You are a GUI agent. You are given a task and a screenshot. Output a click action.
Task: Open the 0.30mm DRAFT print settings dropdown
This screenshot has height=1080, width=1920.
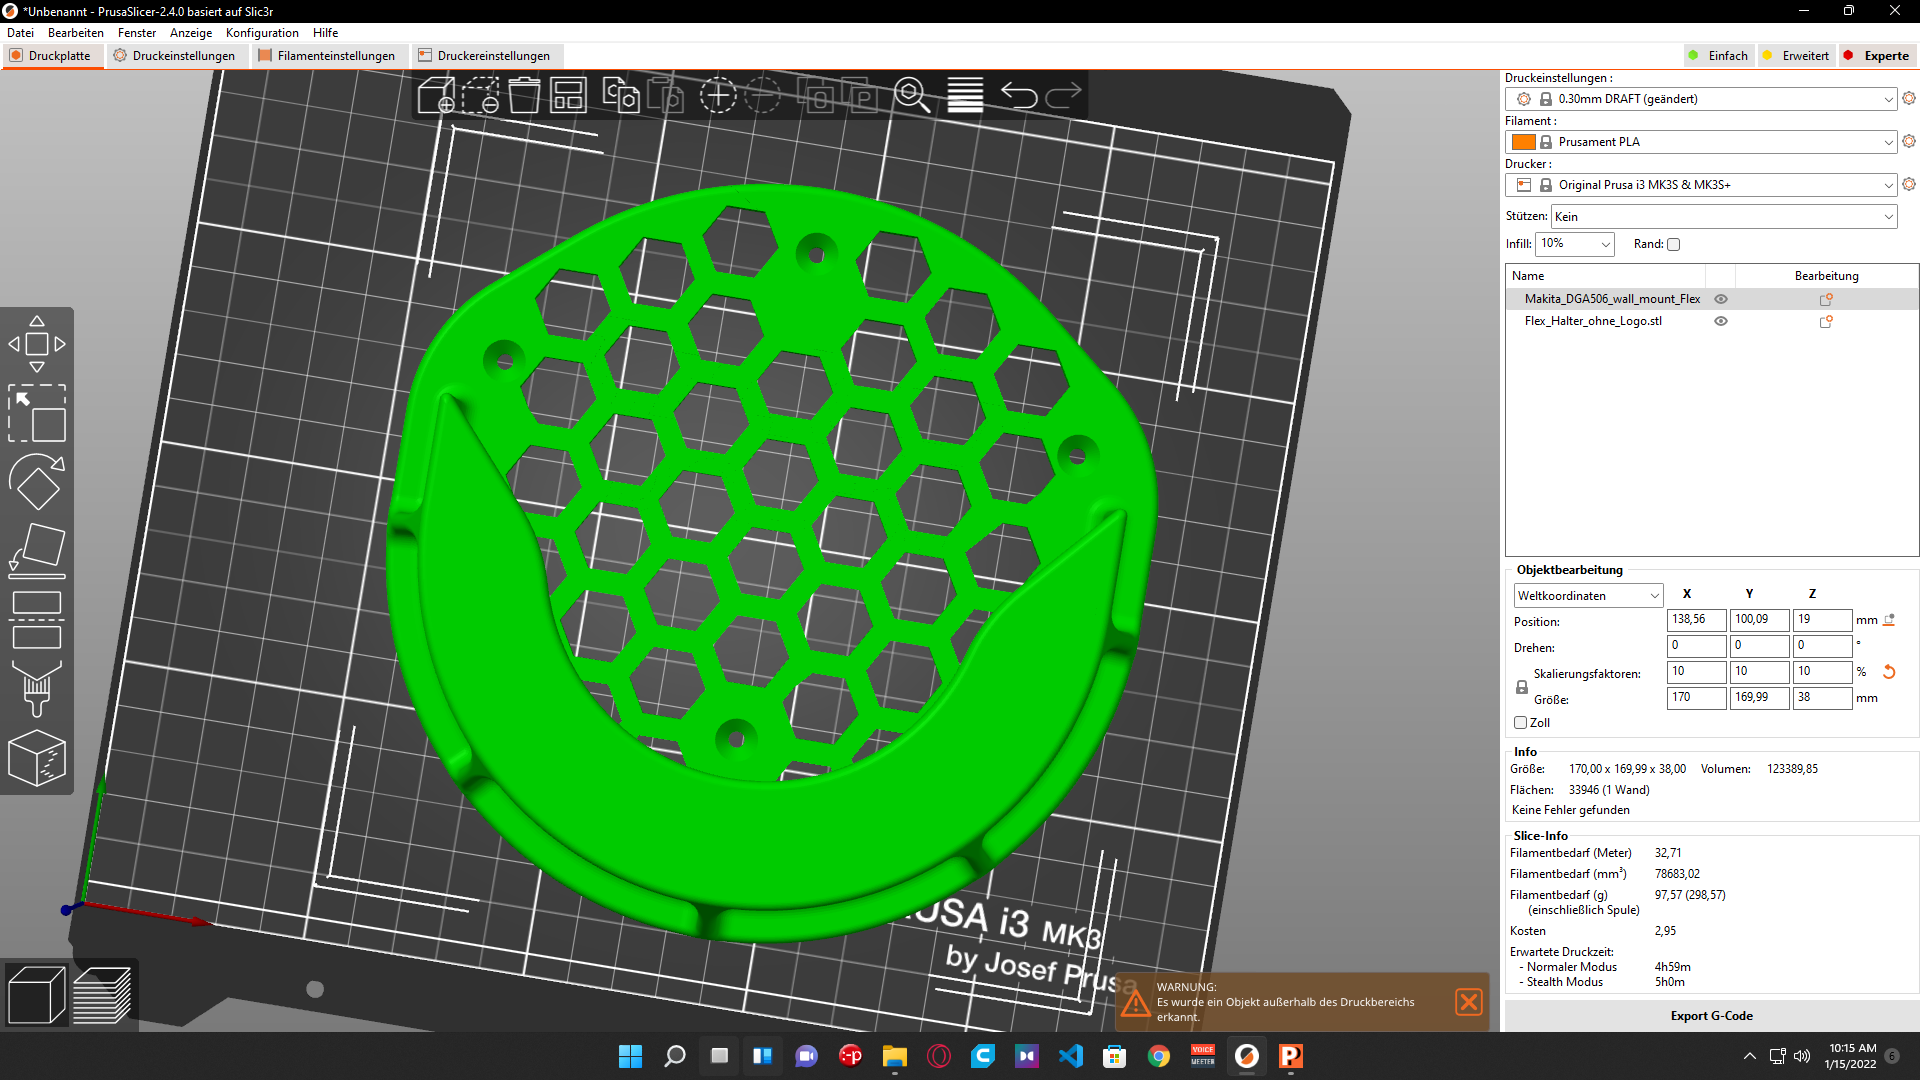(x=1701, y=99)
